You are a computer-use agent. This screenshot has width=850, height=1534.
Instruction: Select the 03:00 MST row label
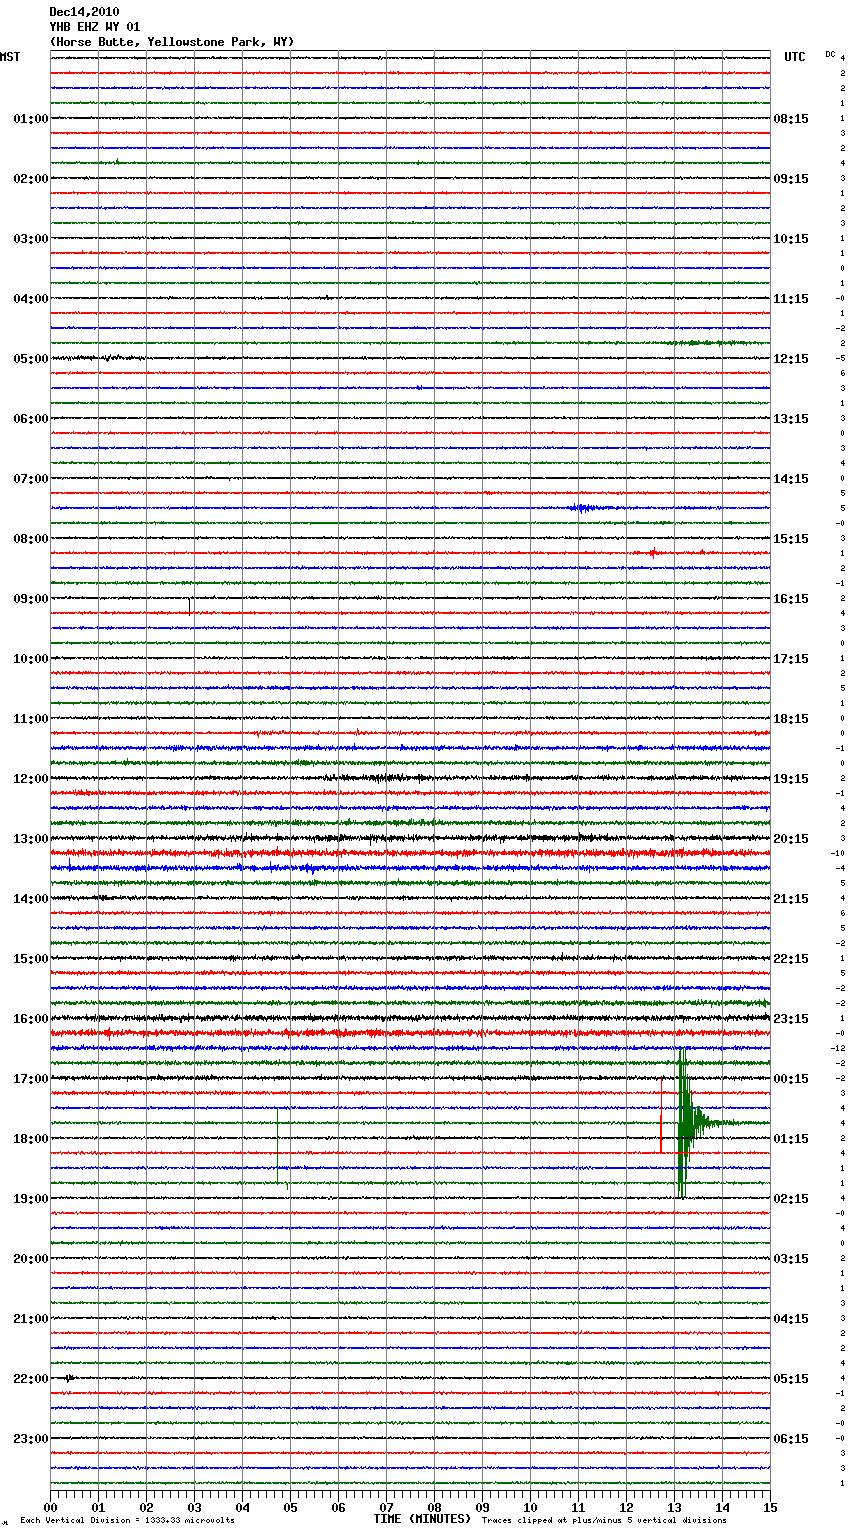[31, 239]
